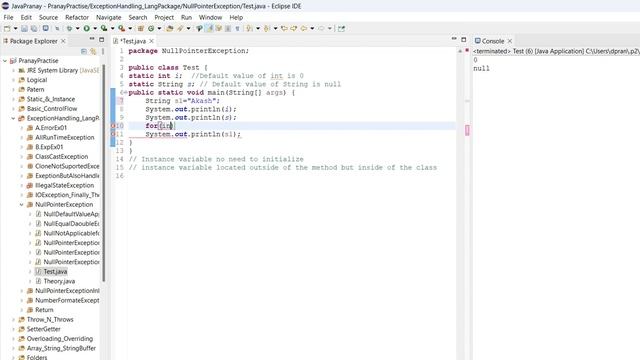Open the Run configurations dropdown arrow
The width and height of the screenshot is (640, 360).
[x=95, y=29]
